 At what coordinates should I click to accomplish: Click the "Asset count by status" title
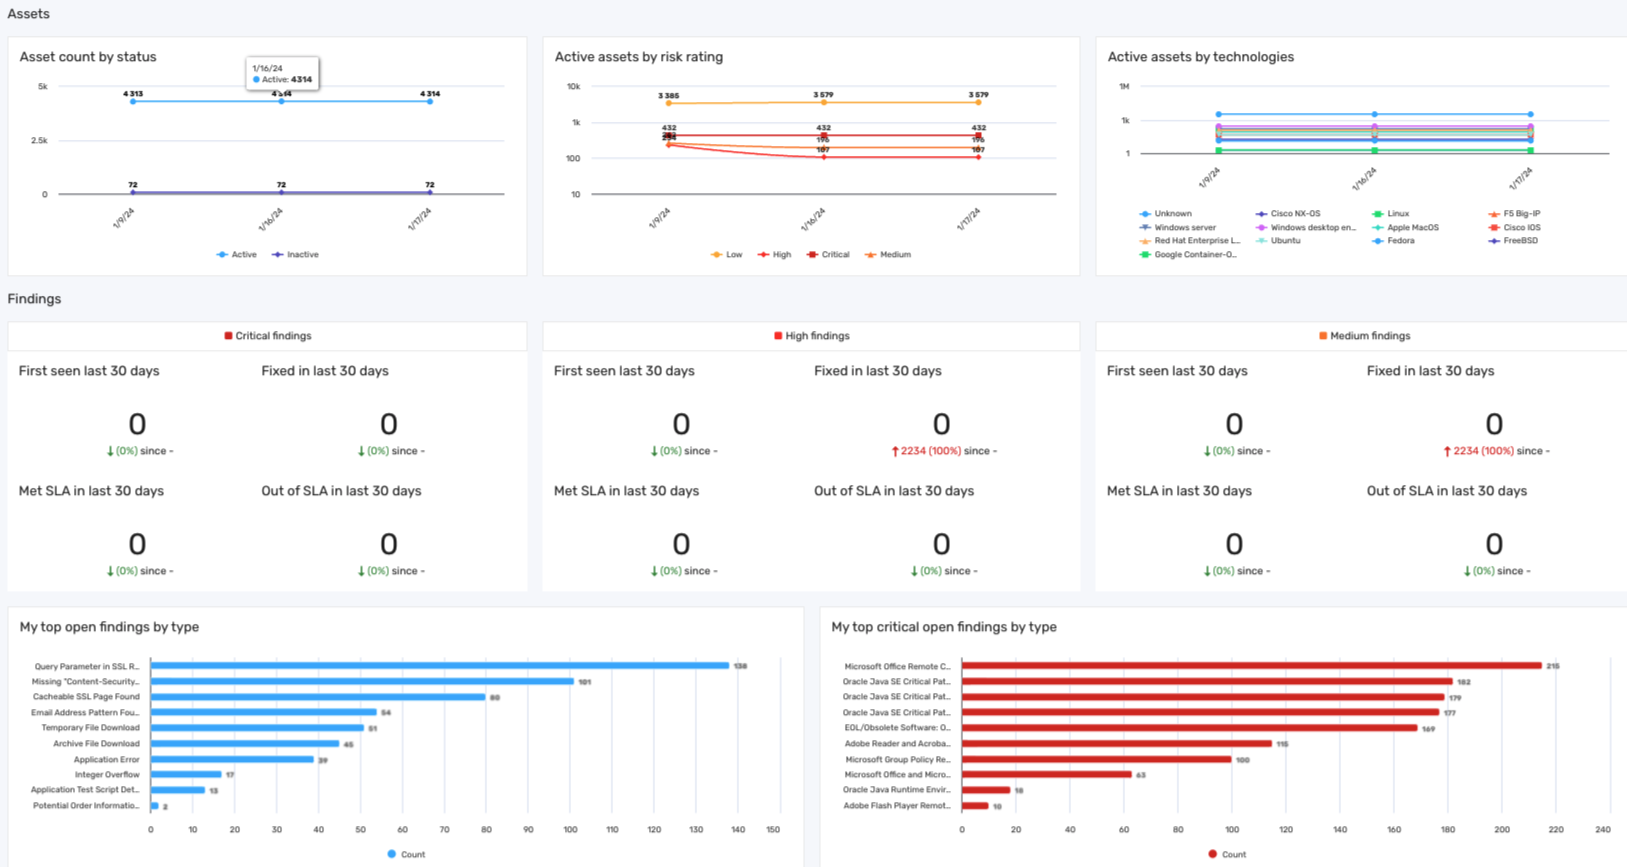88,57
